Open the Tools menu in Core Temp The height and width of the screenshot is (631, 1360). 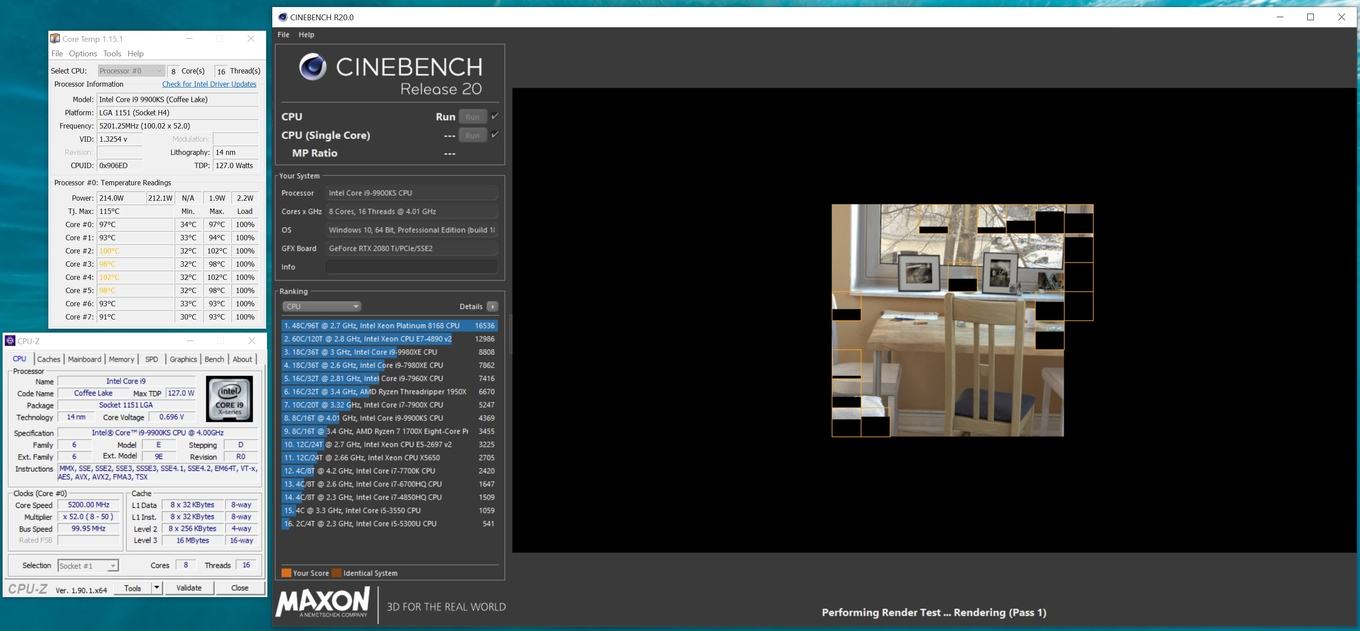tap(112, 54)
